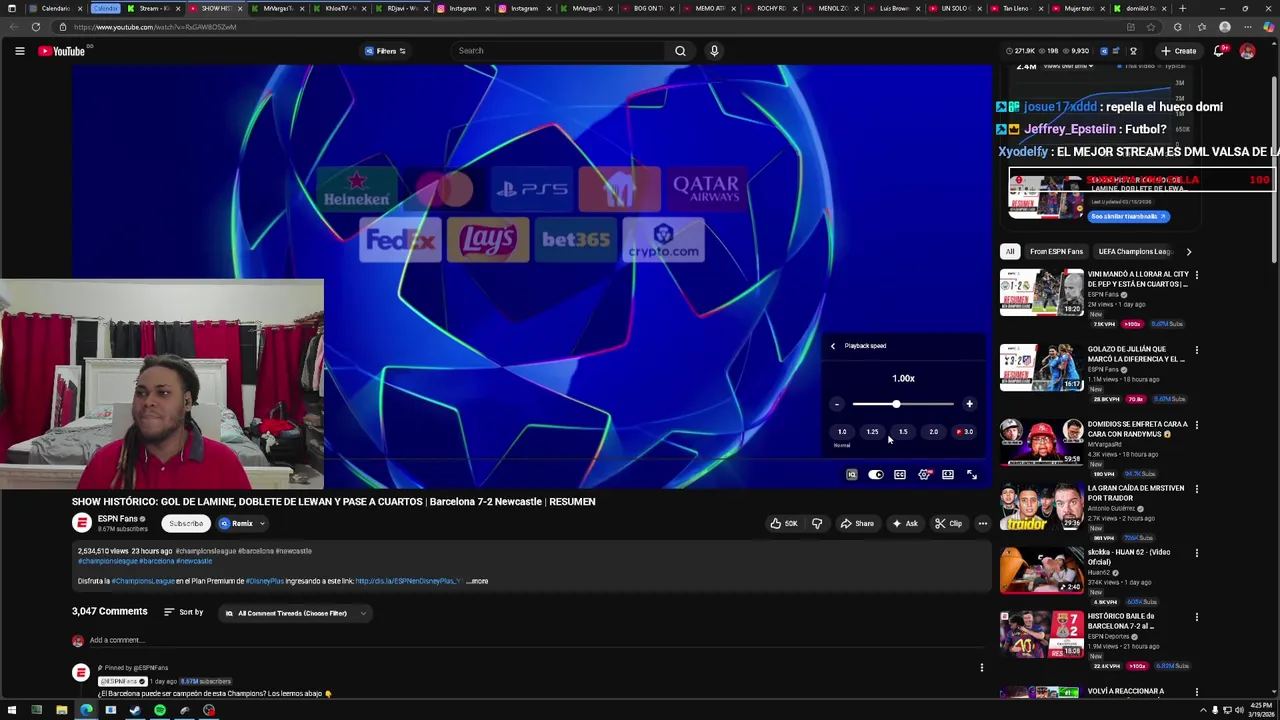Viewport: 1280px width, 720px height.
Task: Open the player settings gear
Action: (x=924, y=475)
